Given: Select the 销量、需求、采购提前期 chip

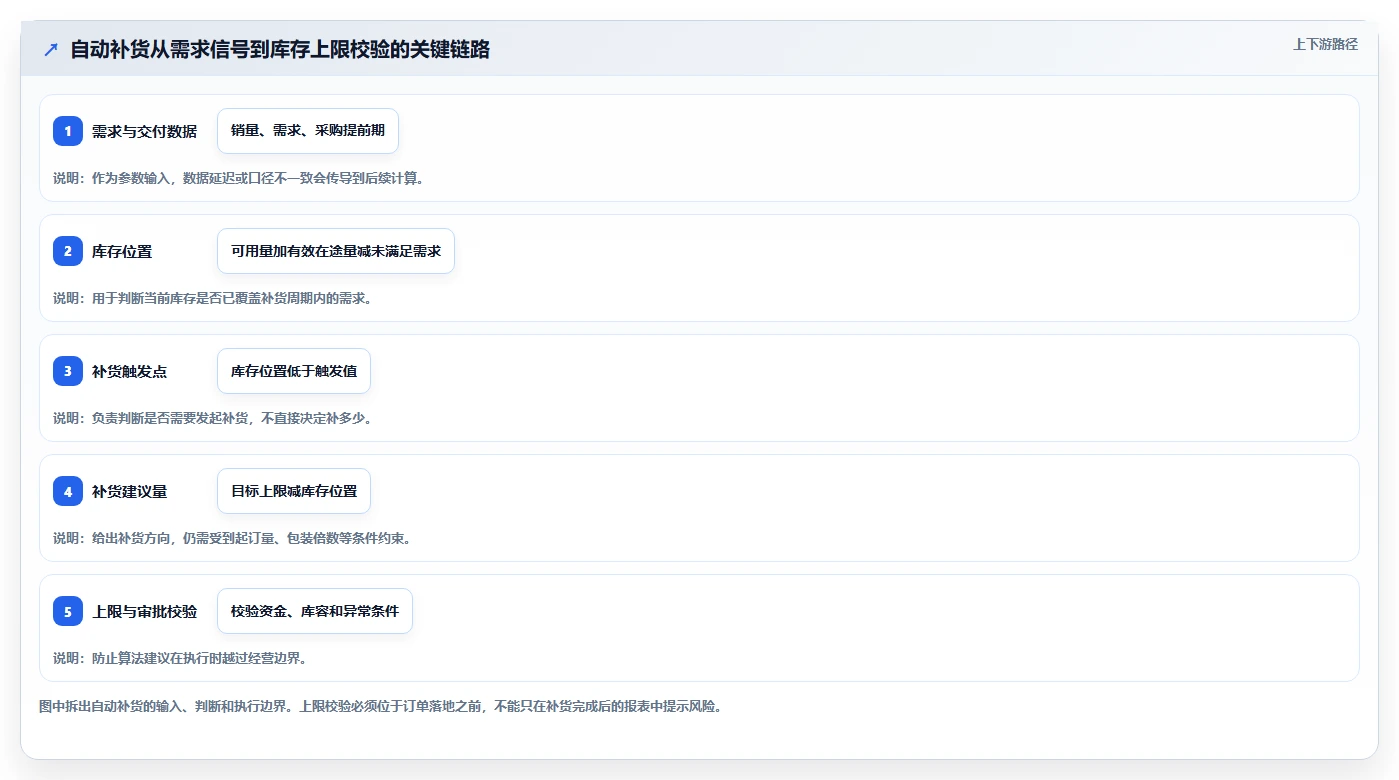Looking at the screenshot, I should [x=308, y=131].
